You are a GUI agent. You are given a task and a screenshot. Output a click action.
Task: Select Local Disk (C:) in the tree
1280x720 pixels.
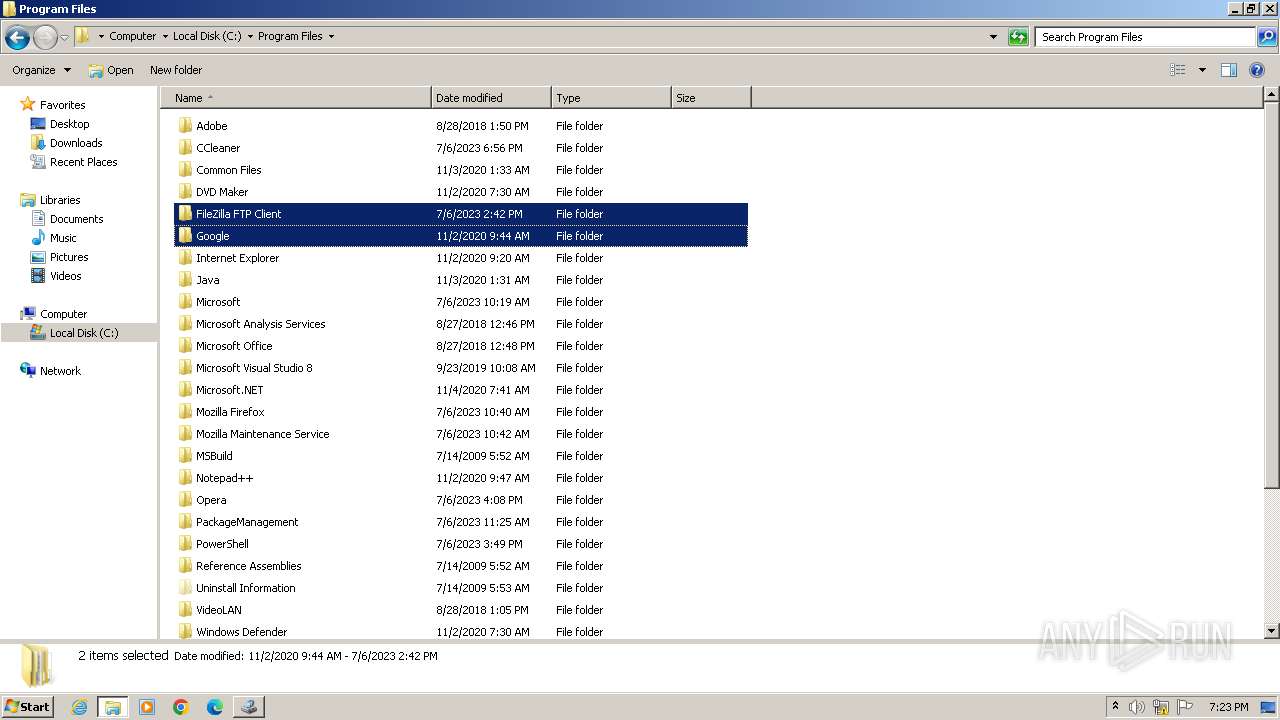point(84,333)
